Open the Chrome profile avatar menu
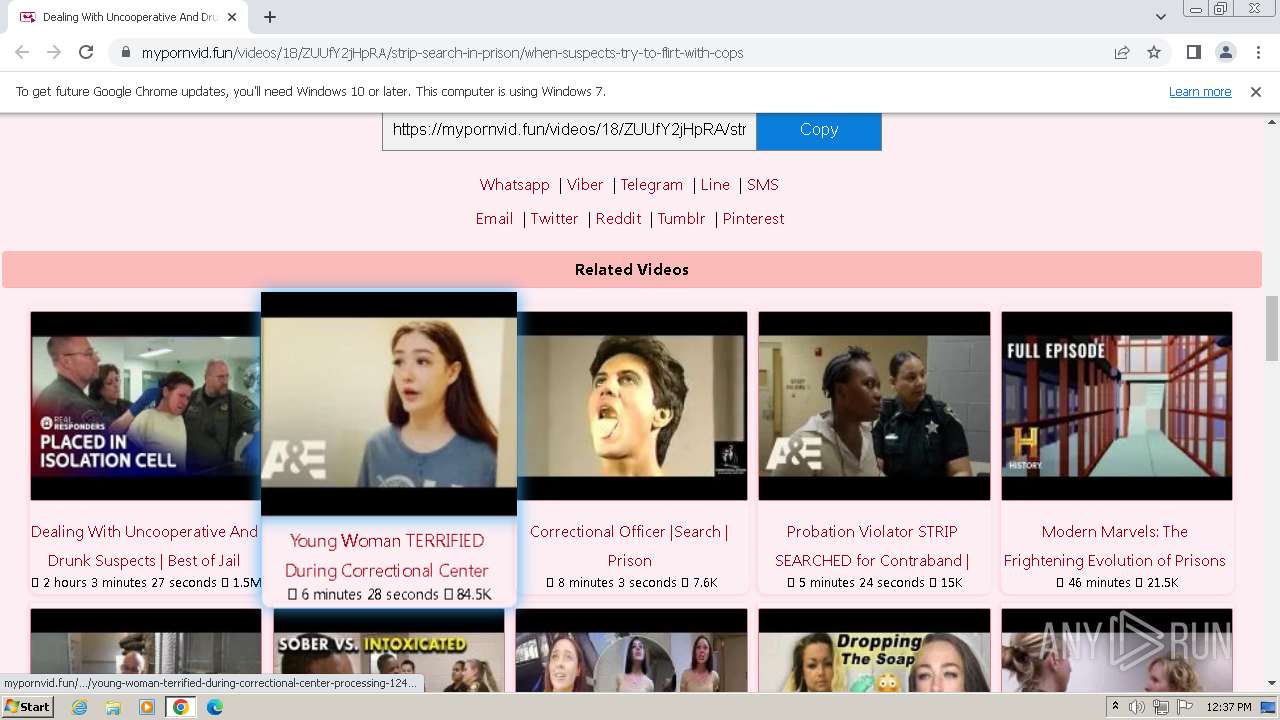Screen dimensions: 1280x720 click(x=1225, y=53)
